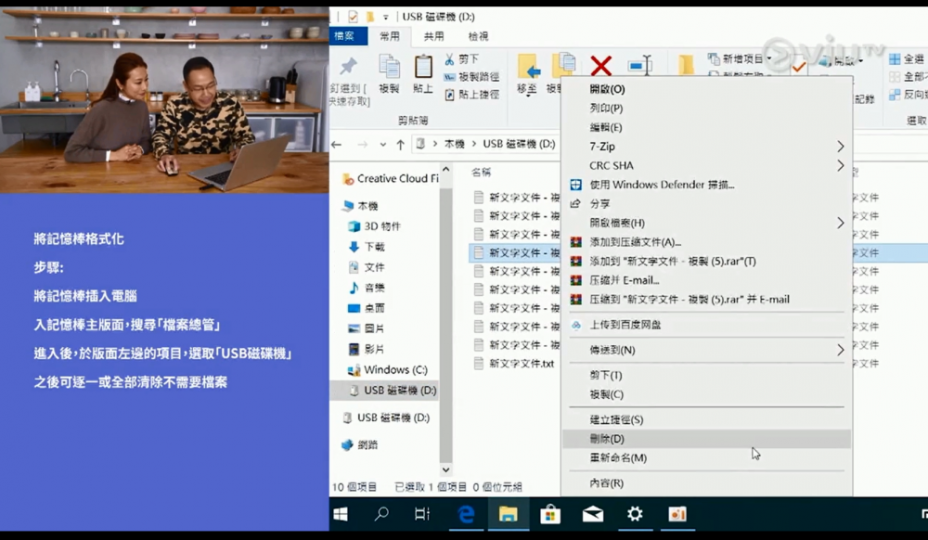
Task: Click the 名稱 column header
Action: tap(481, 172)
